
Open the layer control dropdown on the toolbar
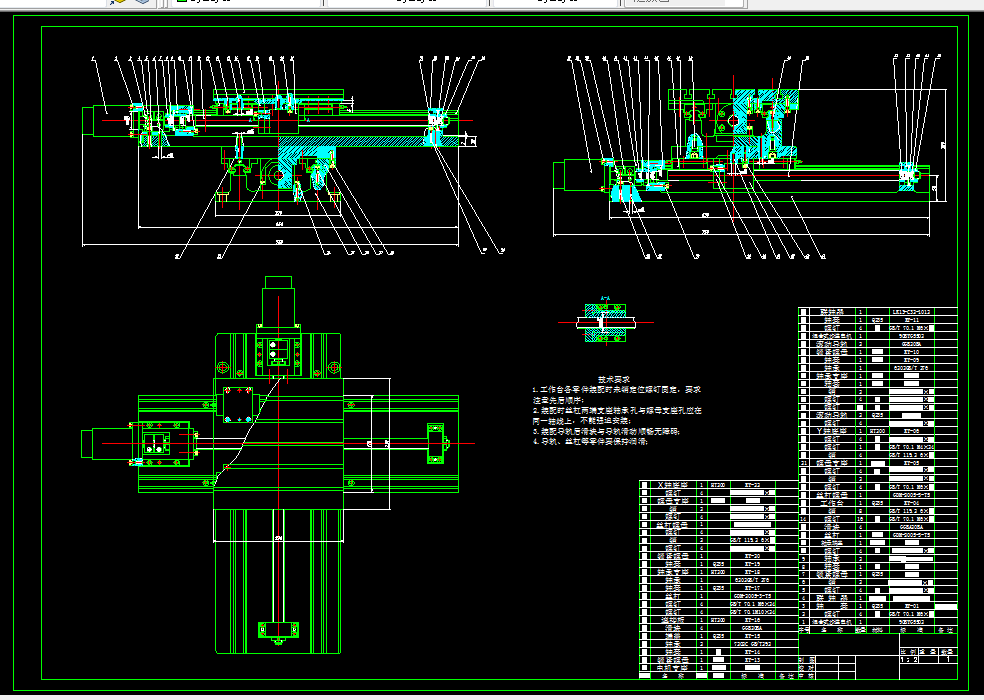(x=320, y=4)
